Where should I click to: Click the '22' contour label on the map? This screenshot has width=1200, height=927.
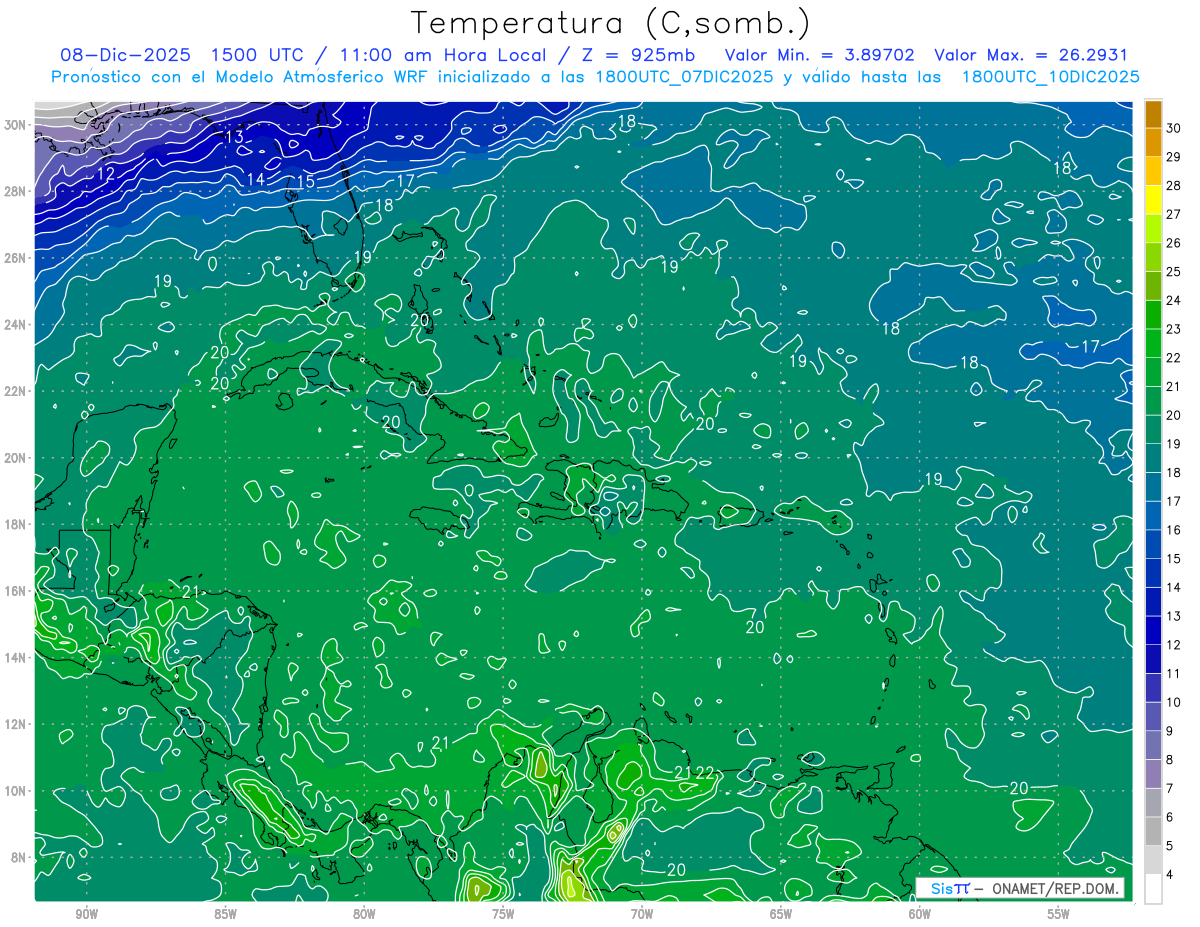point(705,773)
